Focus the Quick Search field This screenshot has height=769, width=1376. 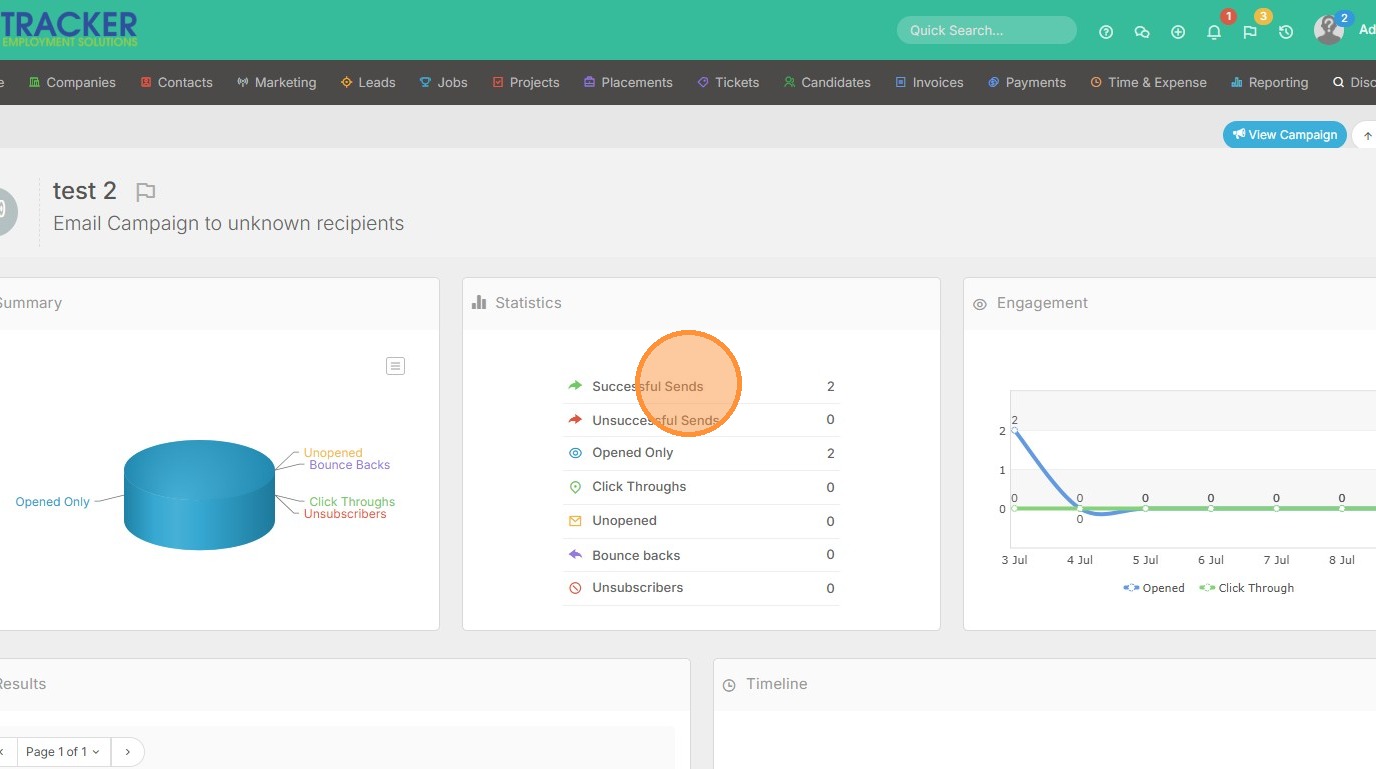(986, 30)
